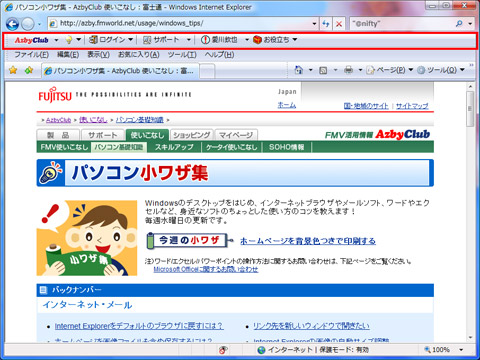The image size is (480, 360).
Task: Open the 表示(V) menu
Action: coord(98,55)
